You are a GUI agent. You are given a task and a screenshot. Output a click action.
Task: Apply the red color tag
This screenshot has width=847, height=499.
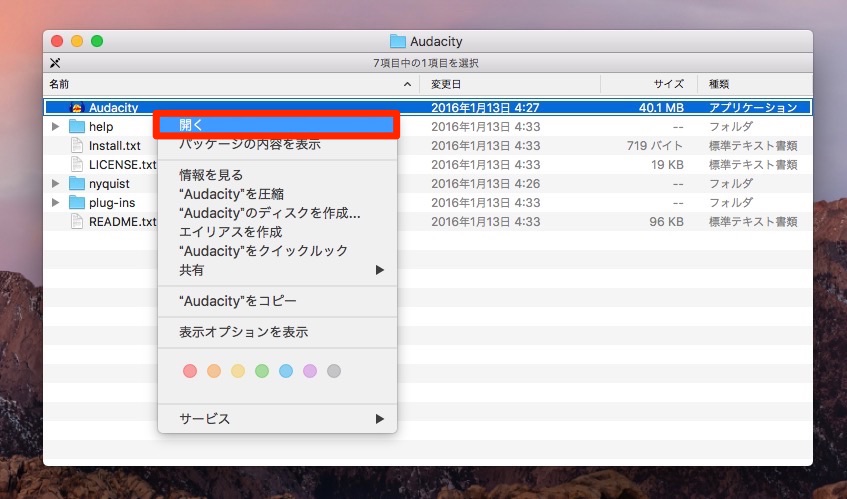pyautogui.click(x=190, y=371)
